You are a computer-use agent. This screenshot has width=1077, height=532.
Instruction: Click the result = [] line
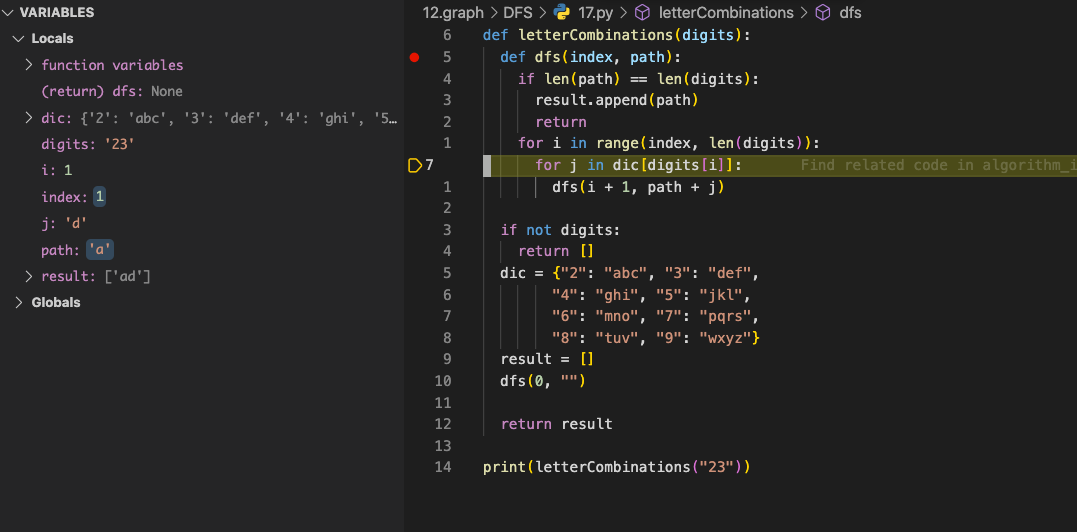[x=547, y=359]
